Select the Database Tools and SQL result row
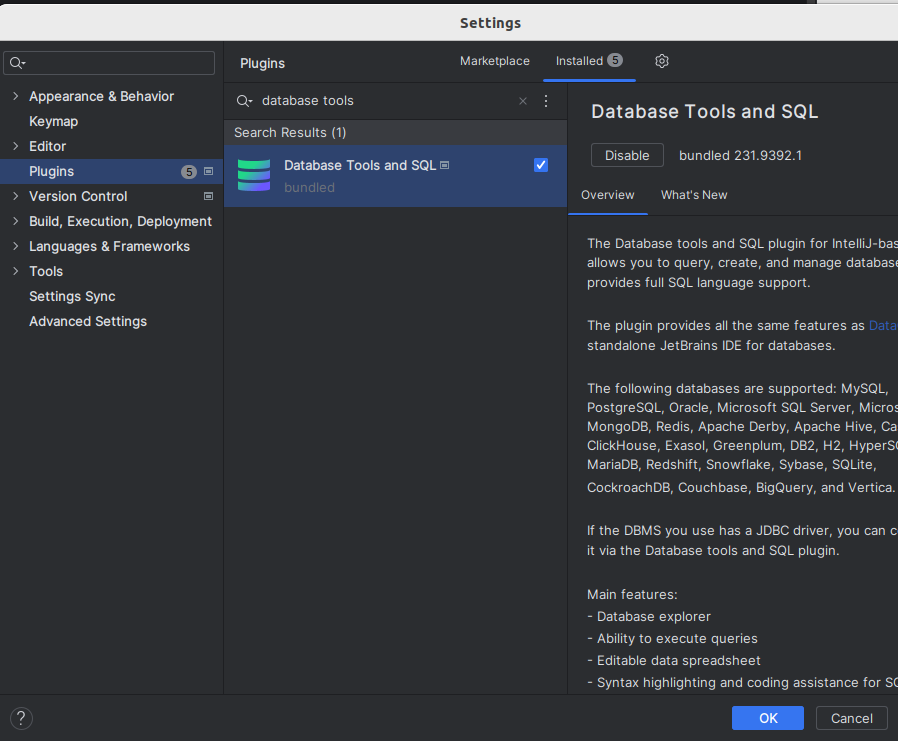 click(395, 176)
